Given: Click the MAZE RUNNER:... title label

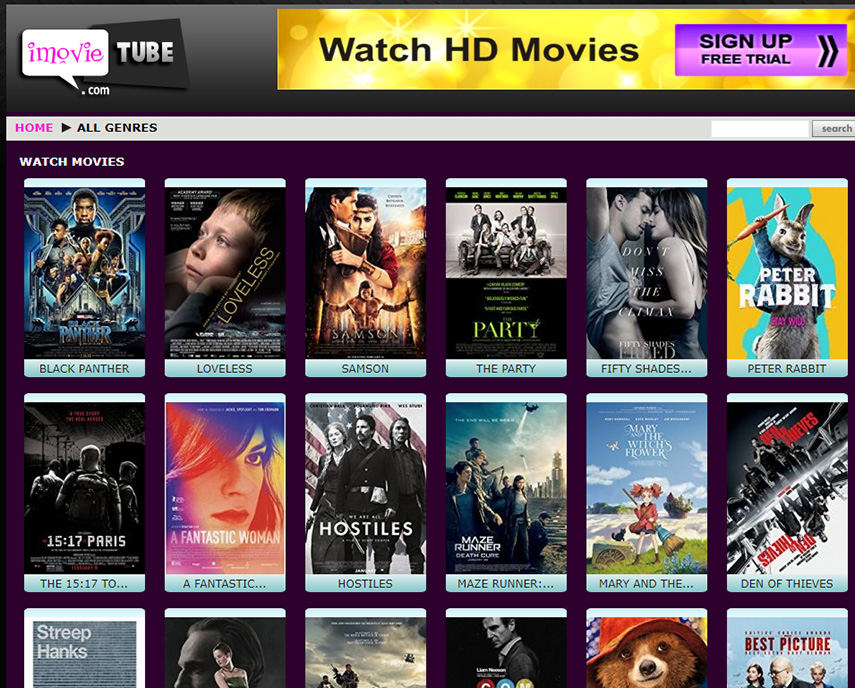Looking at the screenshot, I should click(x=506, y=583).
